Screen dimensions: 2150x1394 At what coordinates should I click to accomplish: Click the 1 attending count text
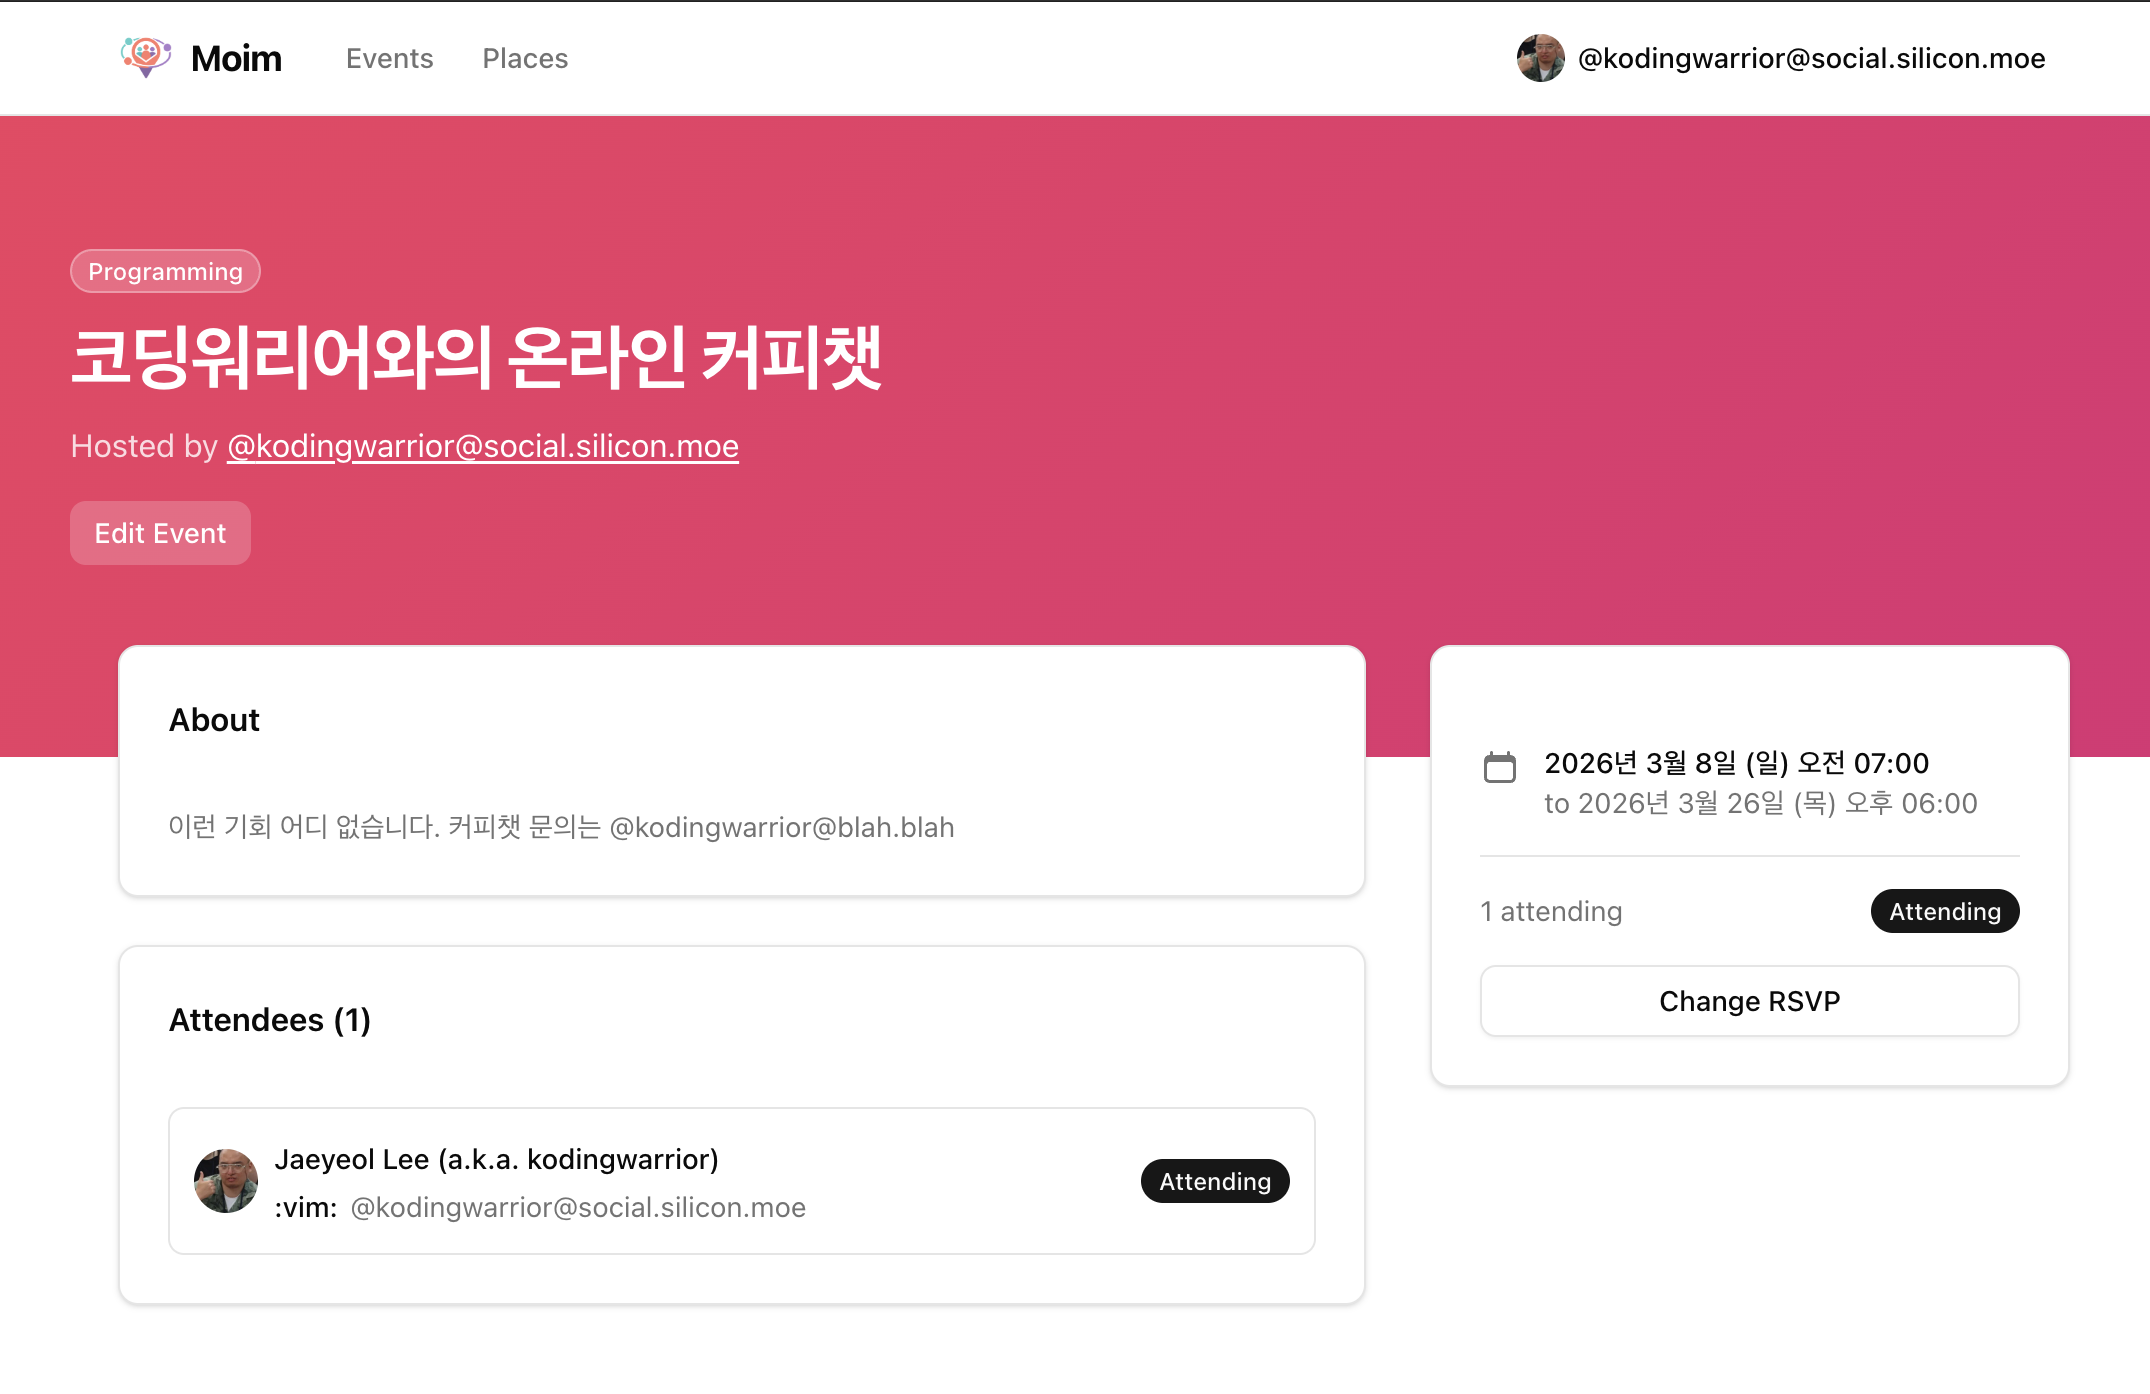(x=1551, y=911)
